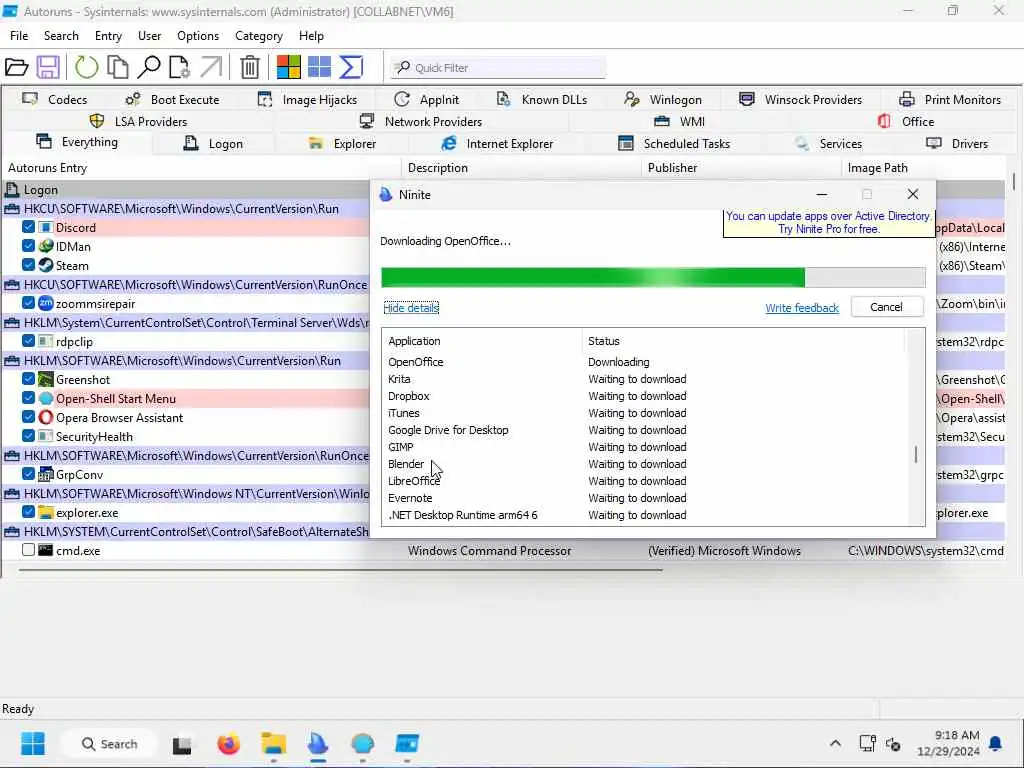Switch to the Scheduled Tasks tab
1024x768 pixels.
[x=674, y=144]
